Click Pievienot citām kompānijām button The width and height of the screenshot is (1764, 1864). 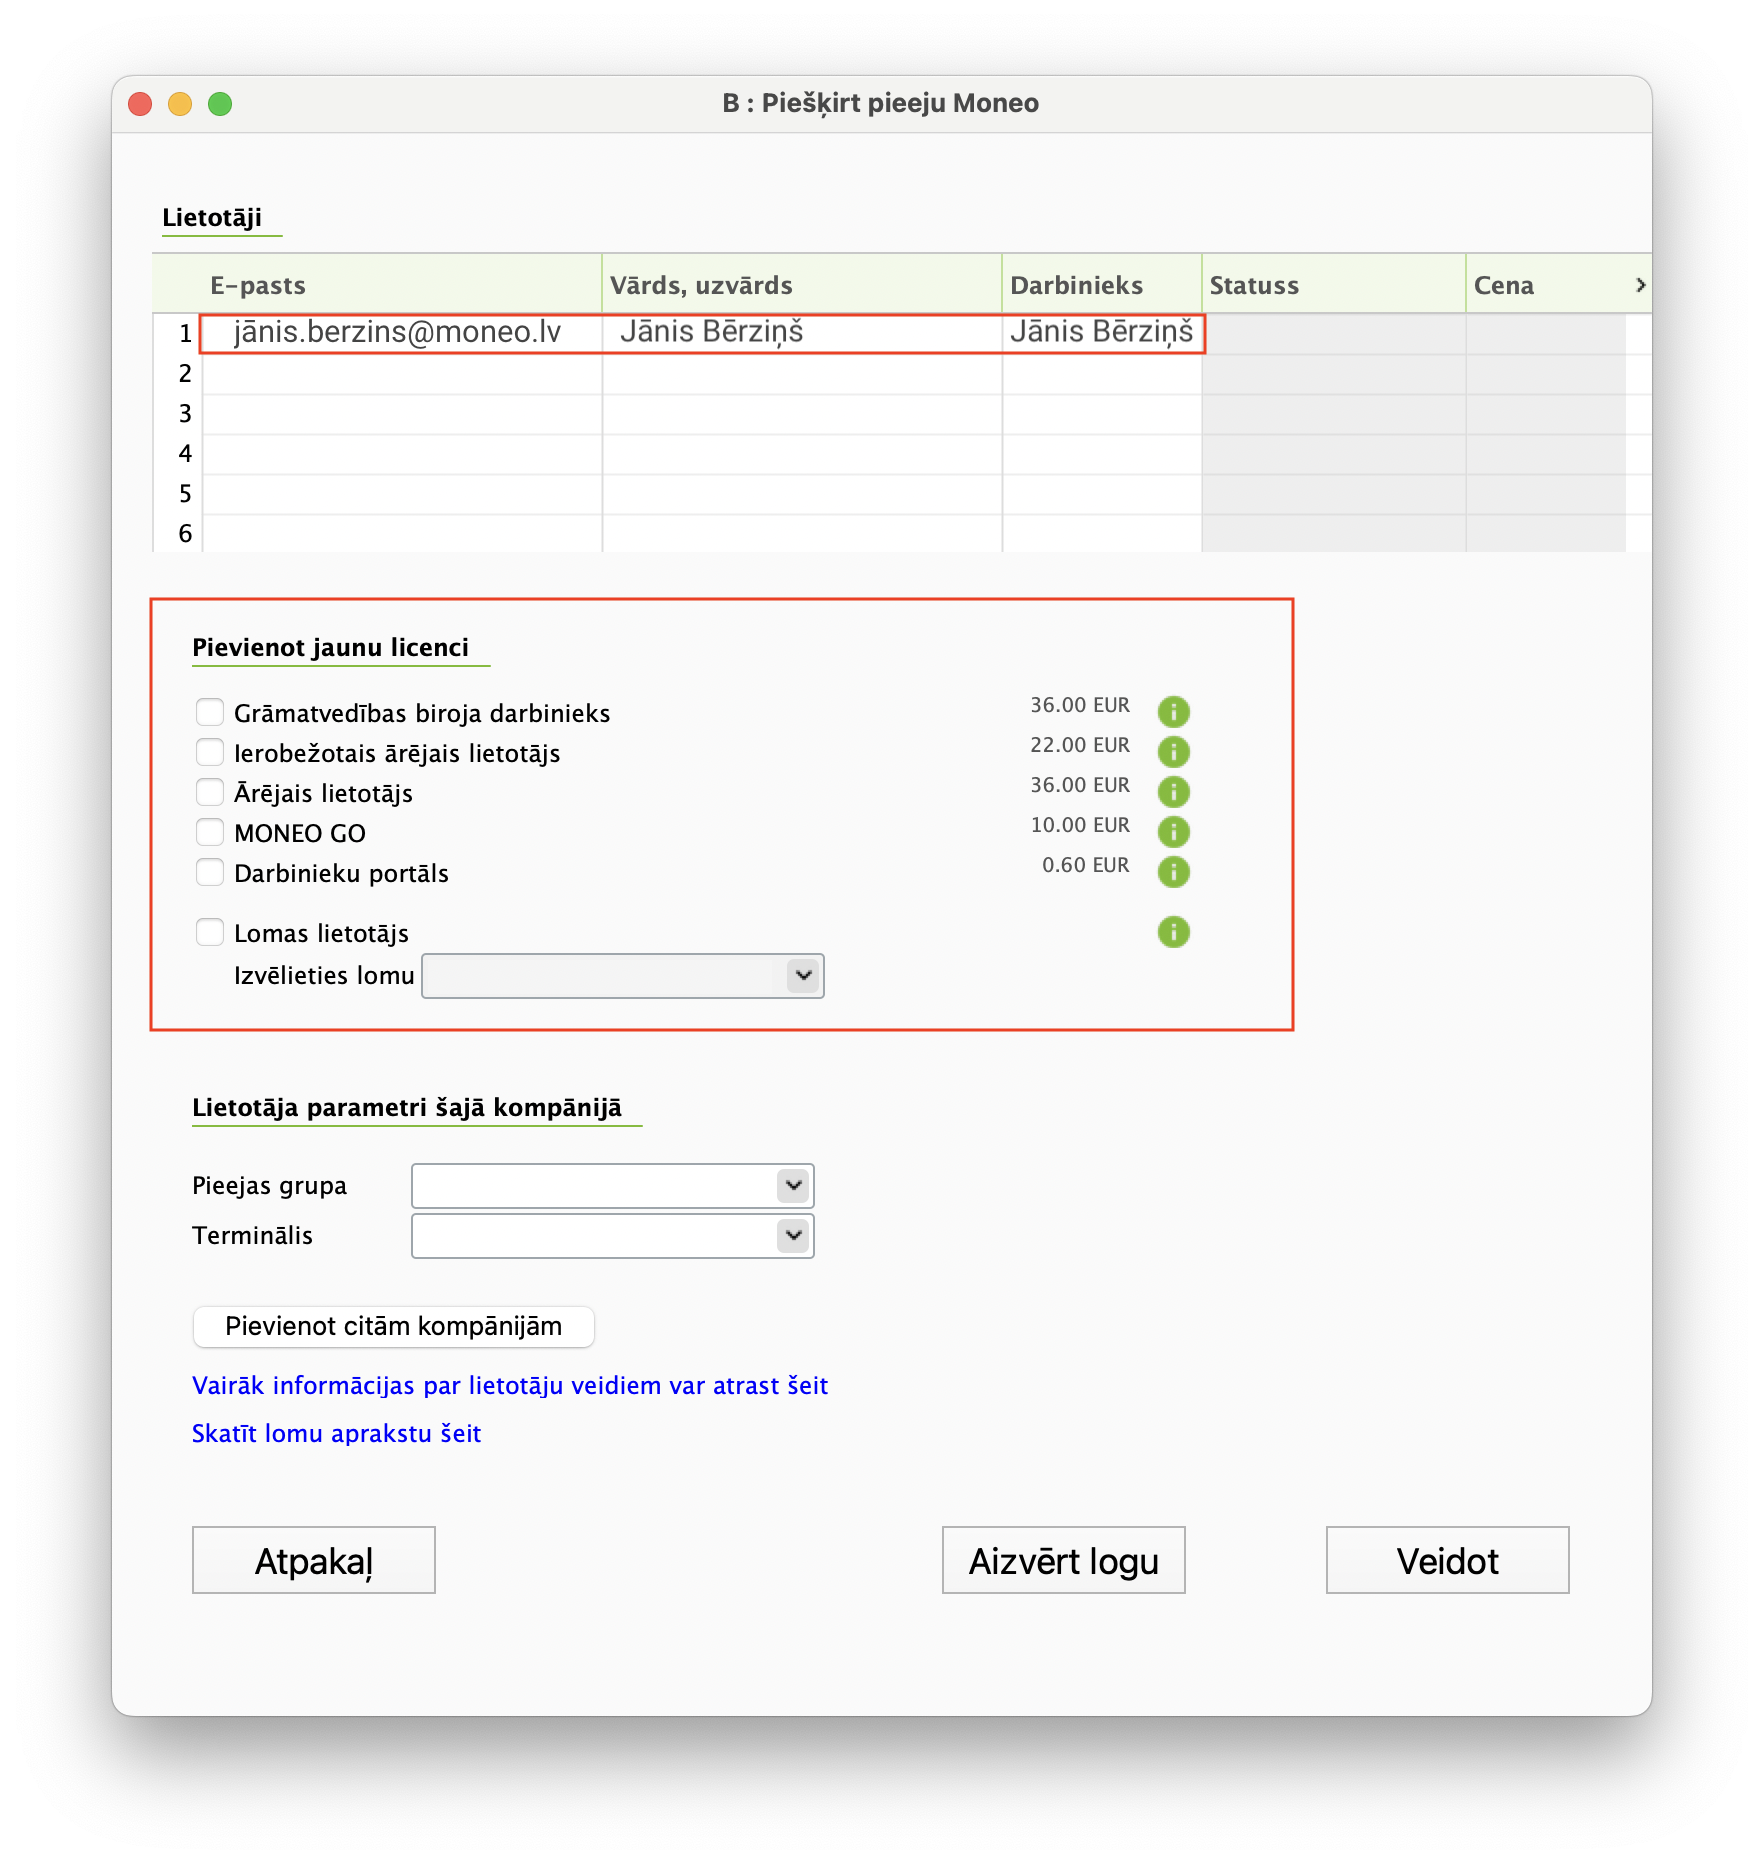pyautogui.click(x=393, y=1326)
